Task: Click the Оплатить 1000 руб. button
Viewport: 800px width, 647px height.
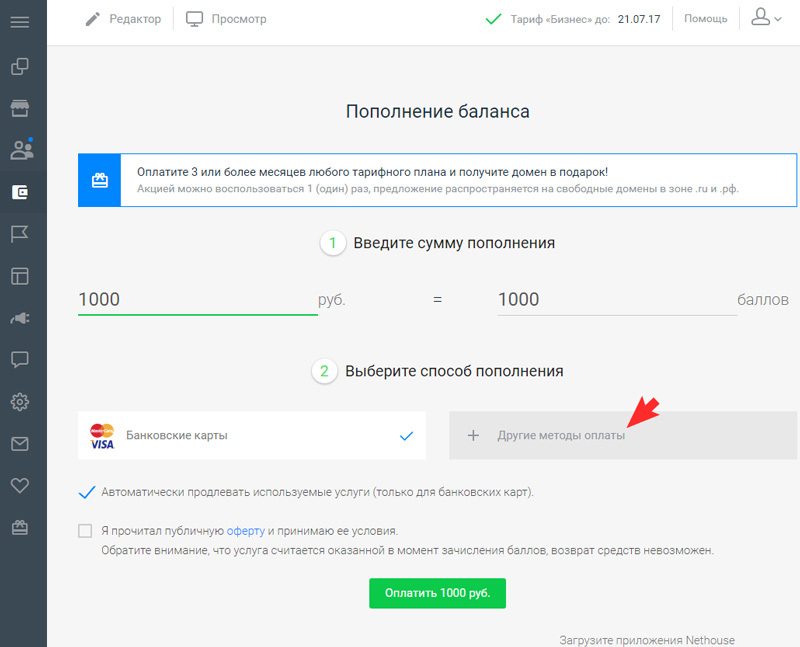Action: tap(437, 593)
